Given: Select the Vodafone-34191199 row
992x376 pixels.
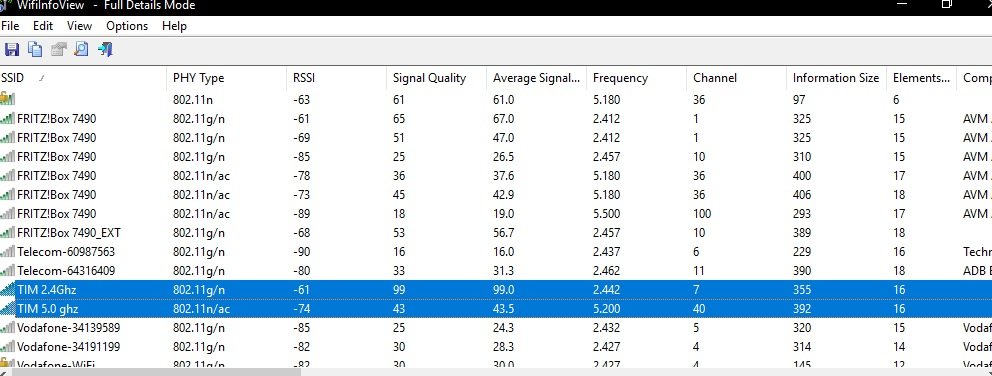Looking at the screenshot, I should pyautogui.click(x=496, y=346).
